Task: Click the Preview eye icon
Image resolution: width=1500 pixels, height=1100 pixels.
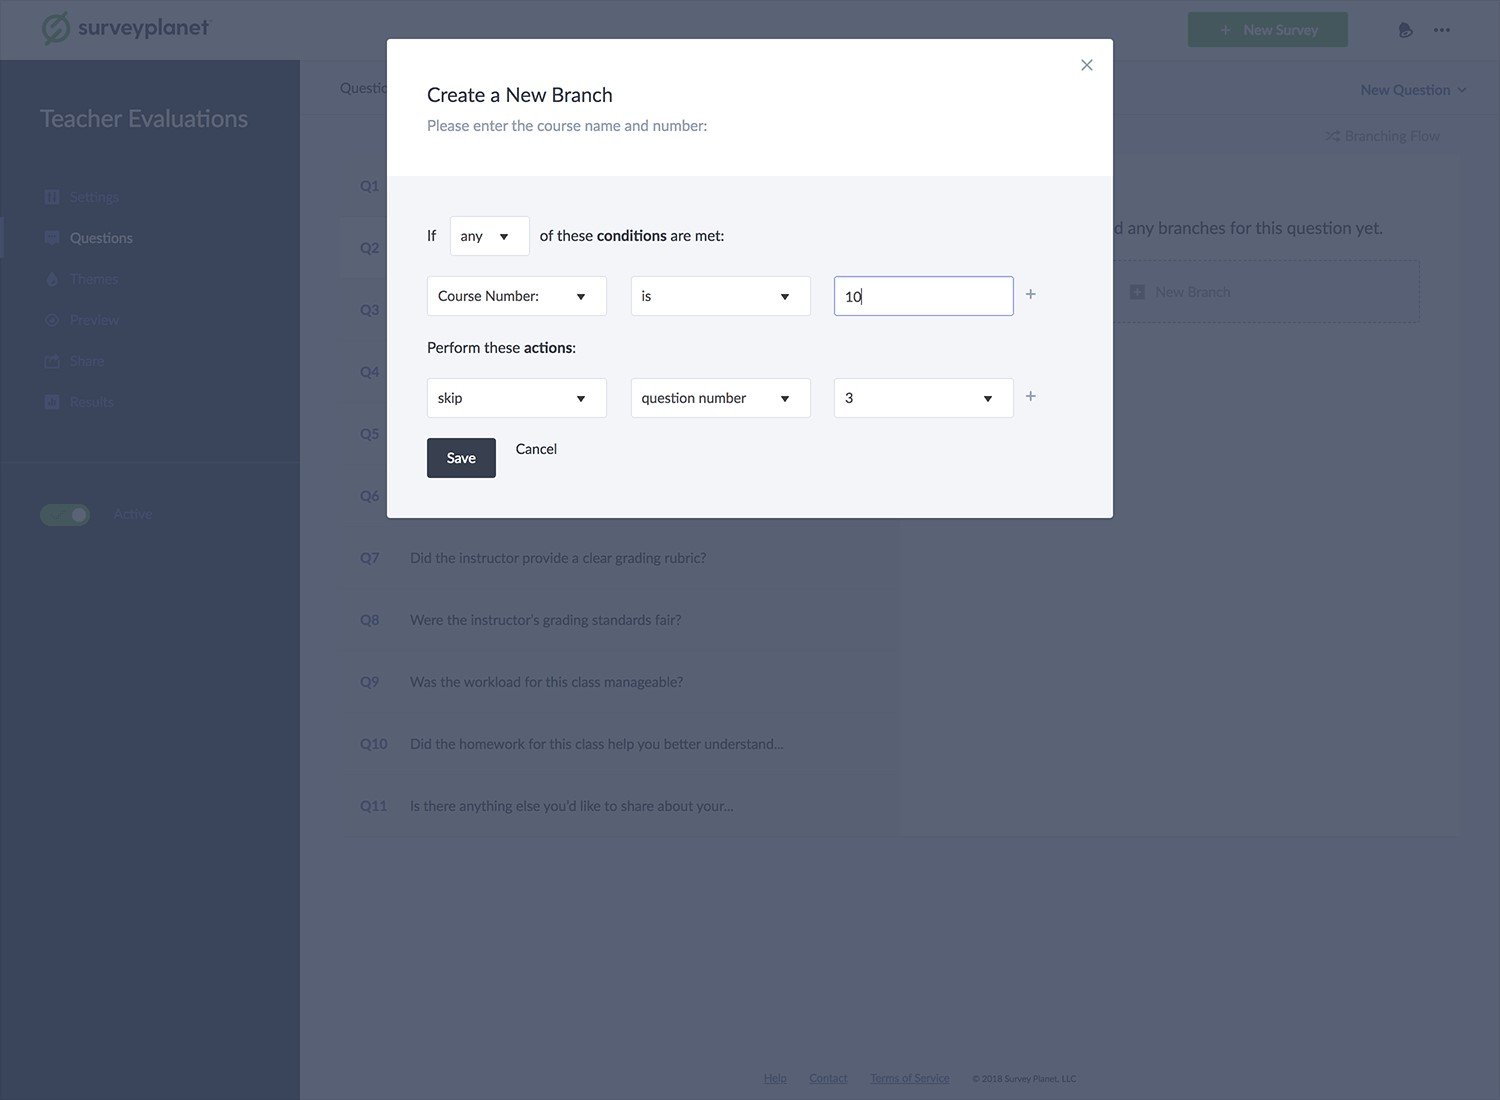Action: pos(52,320)
